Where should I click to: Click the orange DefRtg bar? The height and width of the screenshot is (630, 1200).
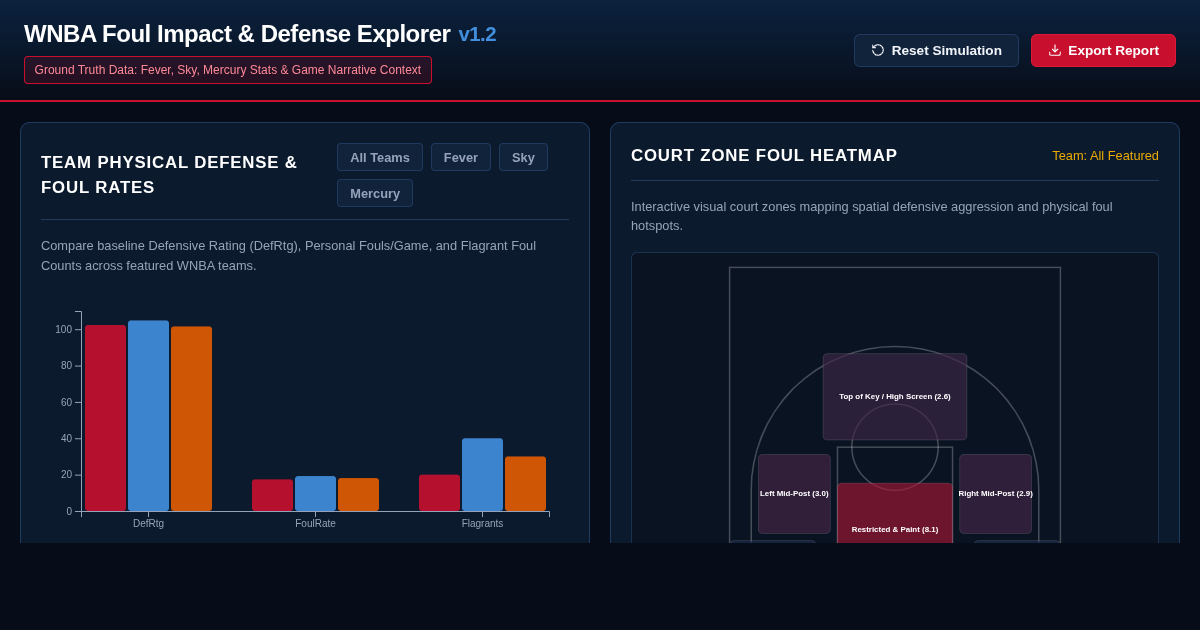(191, 419)
